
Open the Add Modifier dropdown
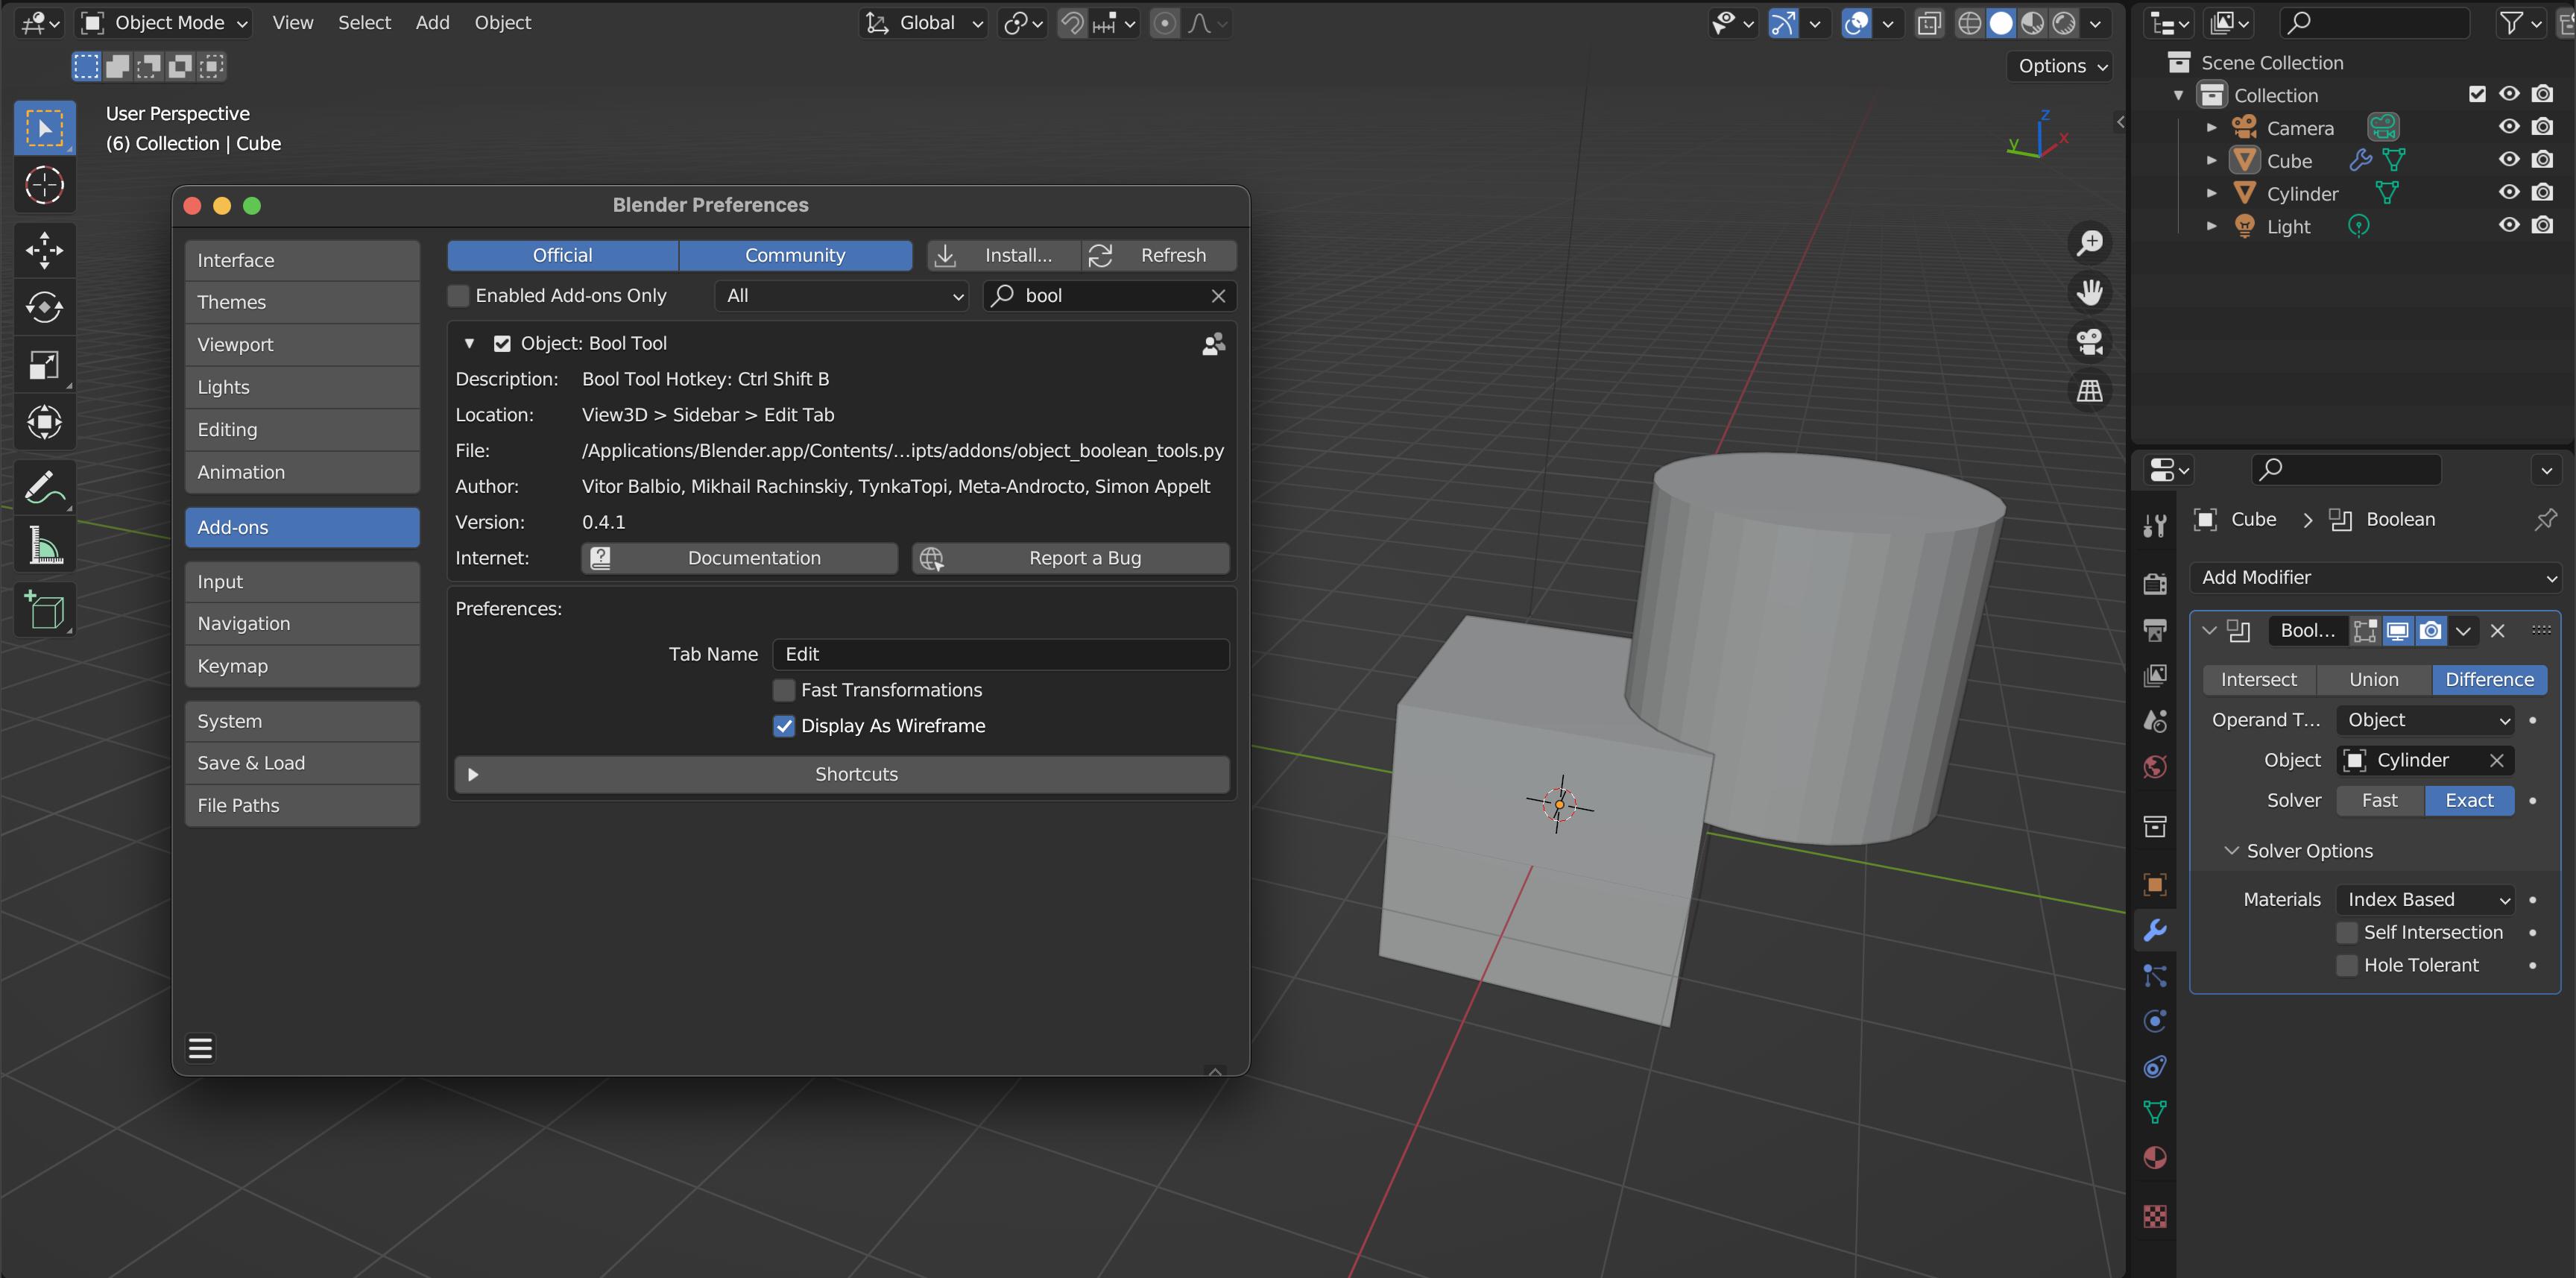[2376, 577]
